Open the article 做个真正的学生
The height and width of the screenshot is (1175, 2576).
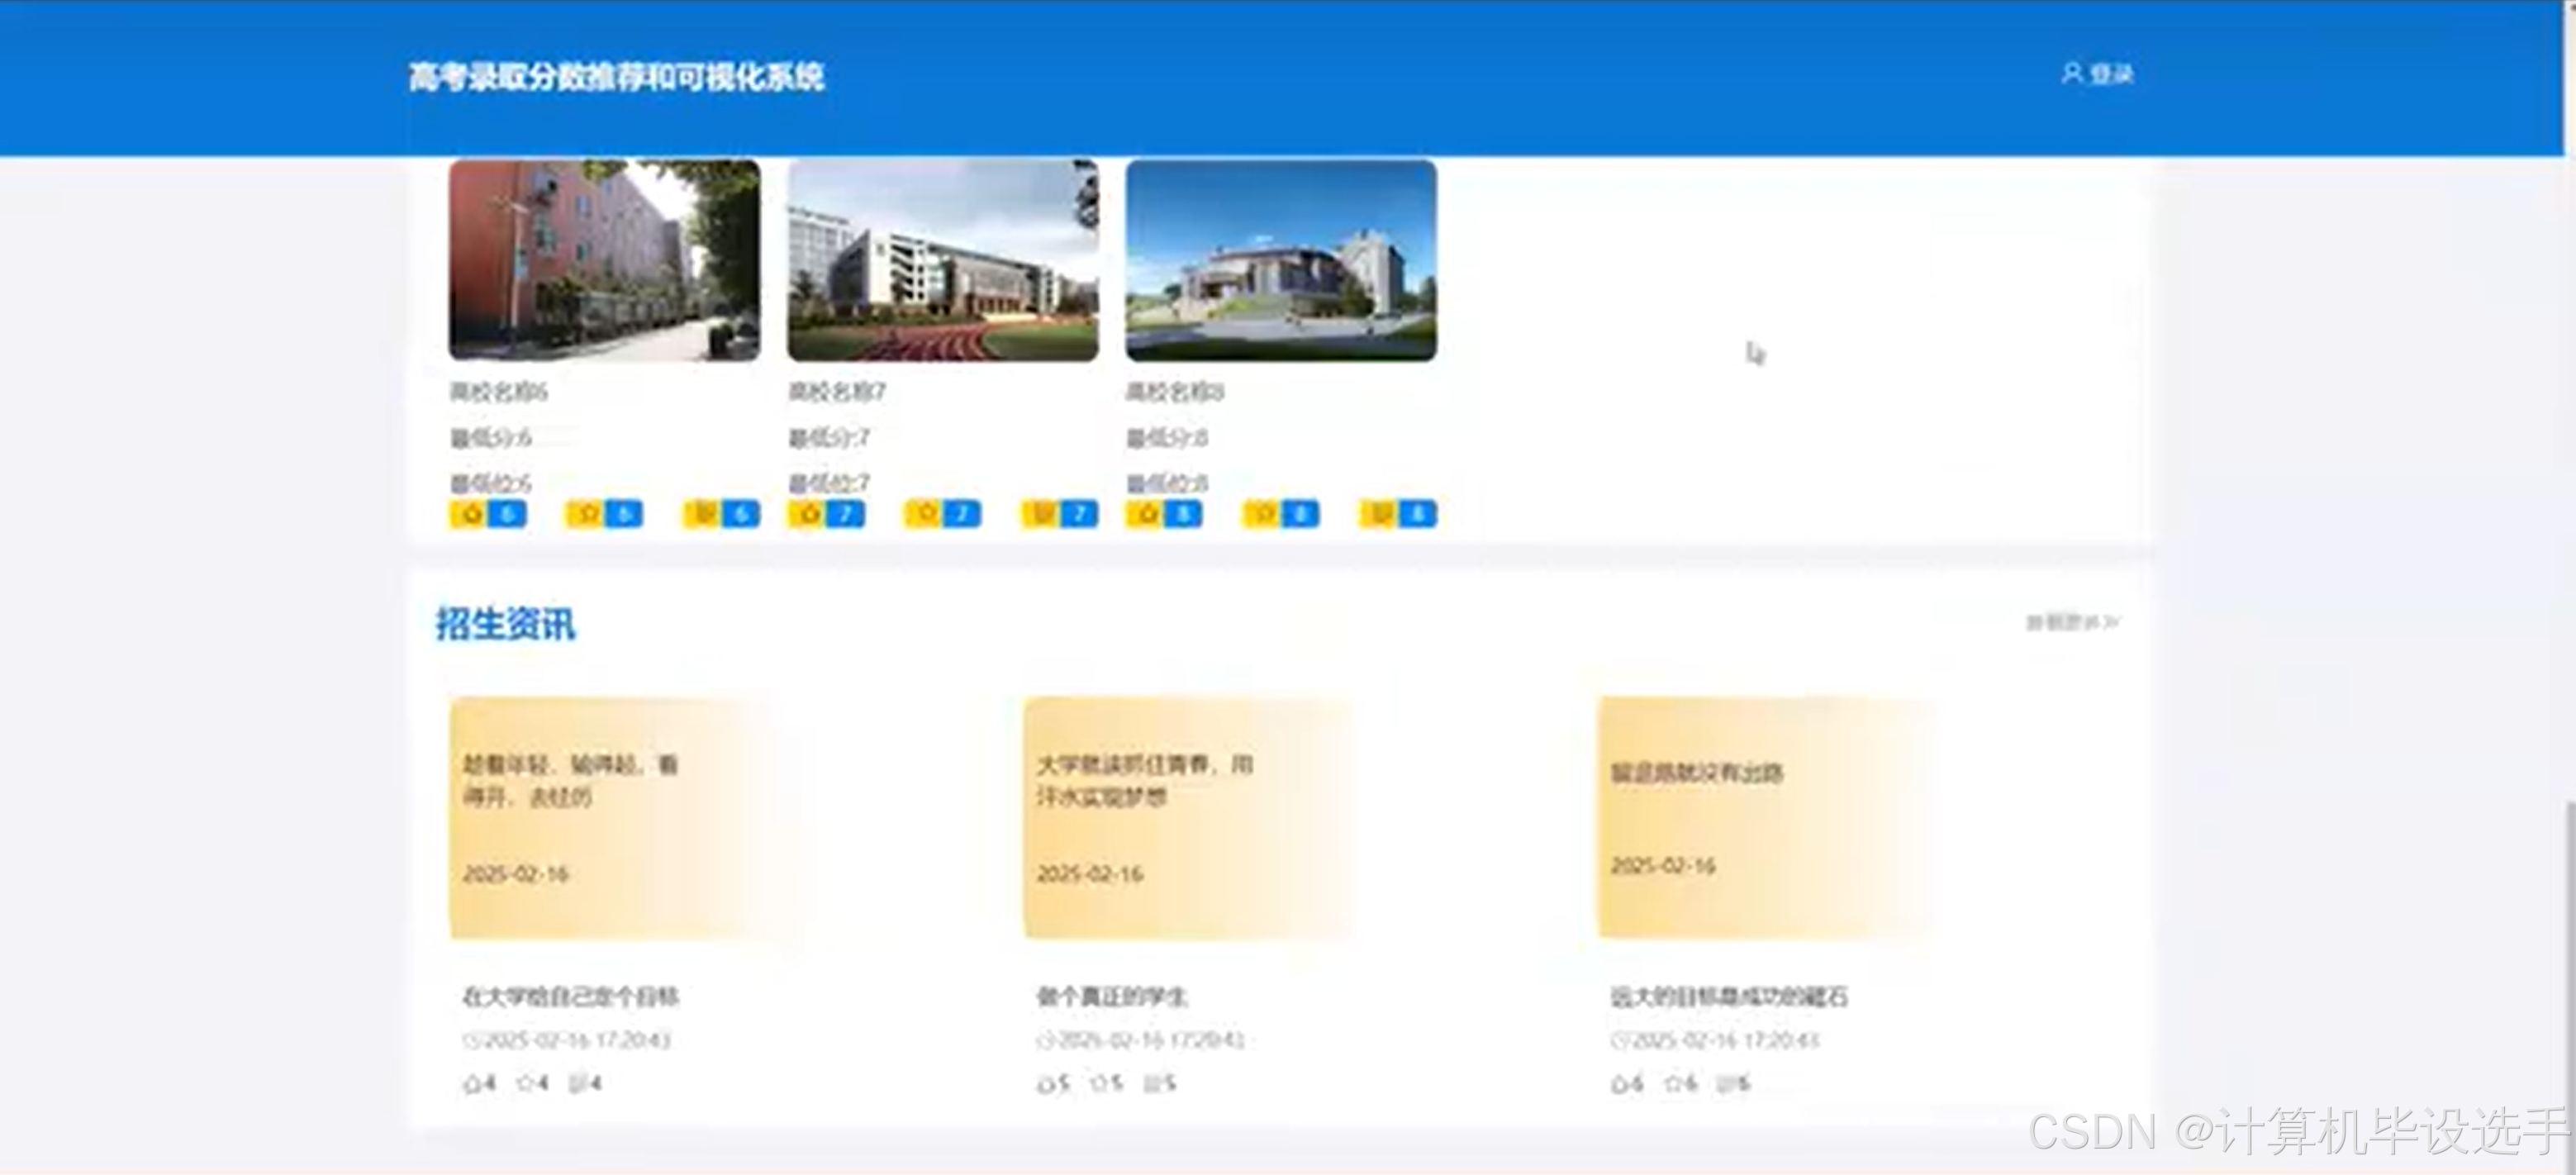coord(1111,996)
